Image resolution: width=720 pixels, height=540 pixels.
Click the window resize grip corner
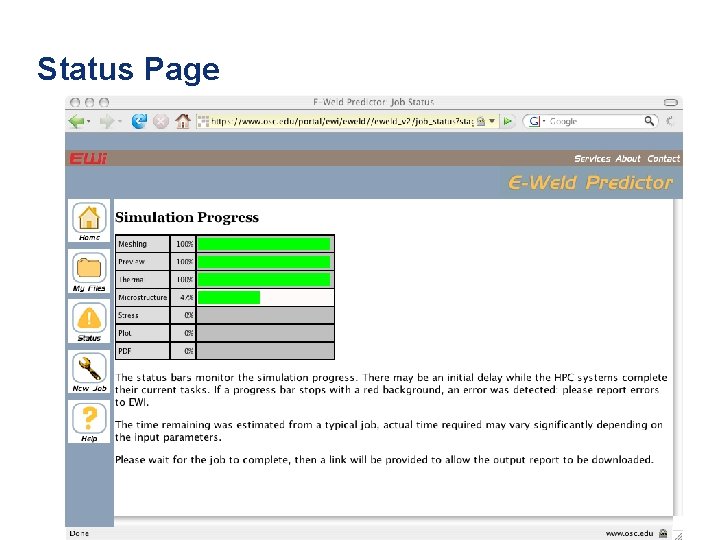coord(678,535)
